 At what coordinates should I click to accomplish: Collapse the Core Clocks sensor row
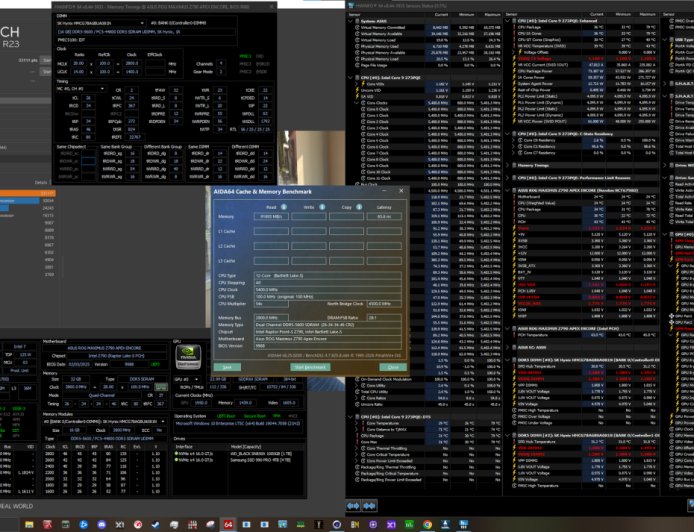pyautogui.click(x=357, y=103)
